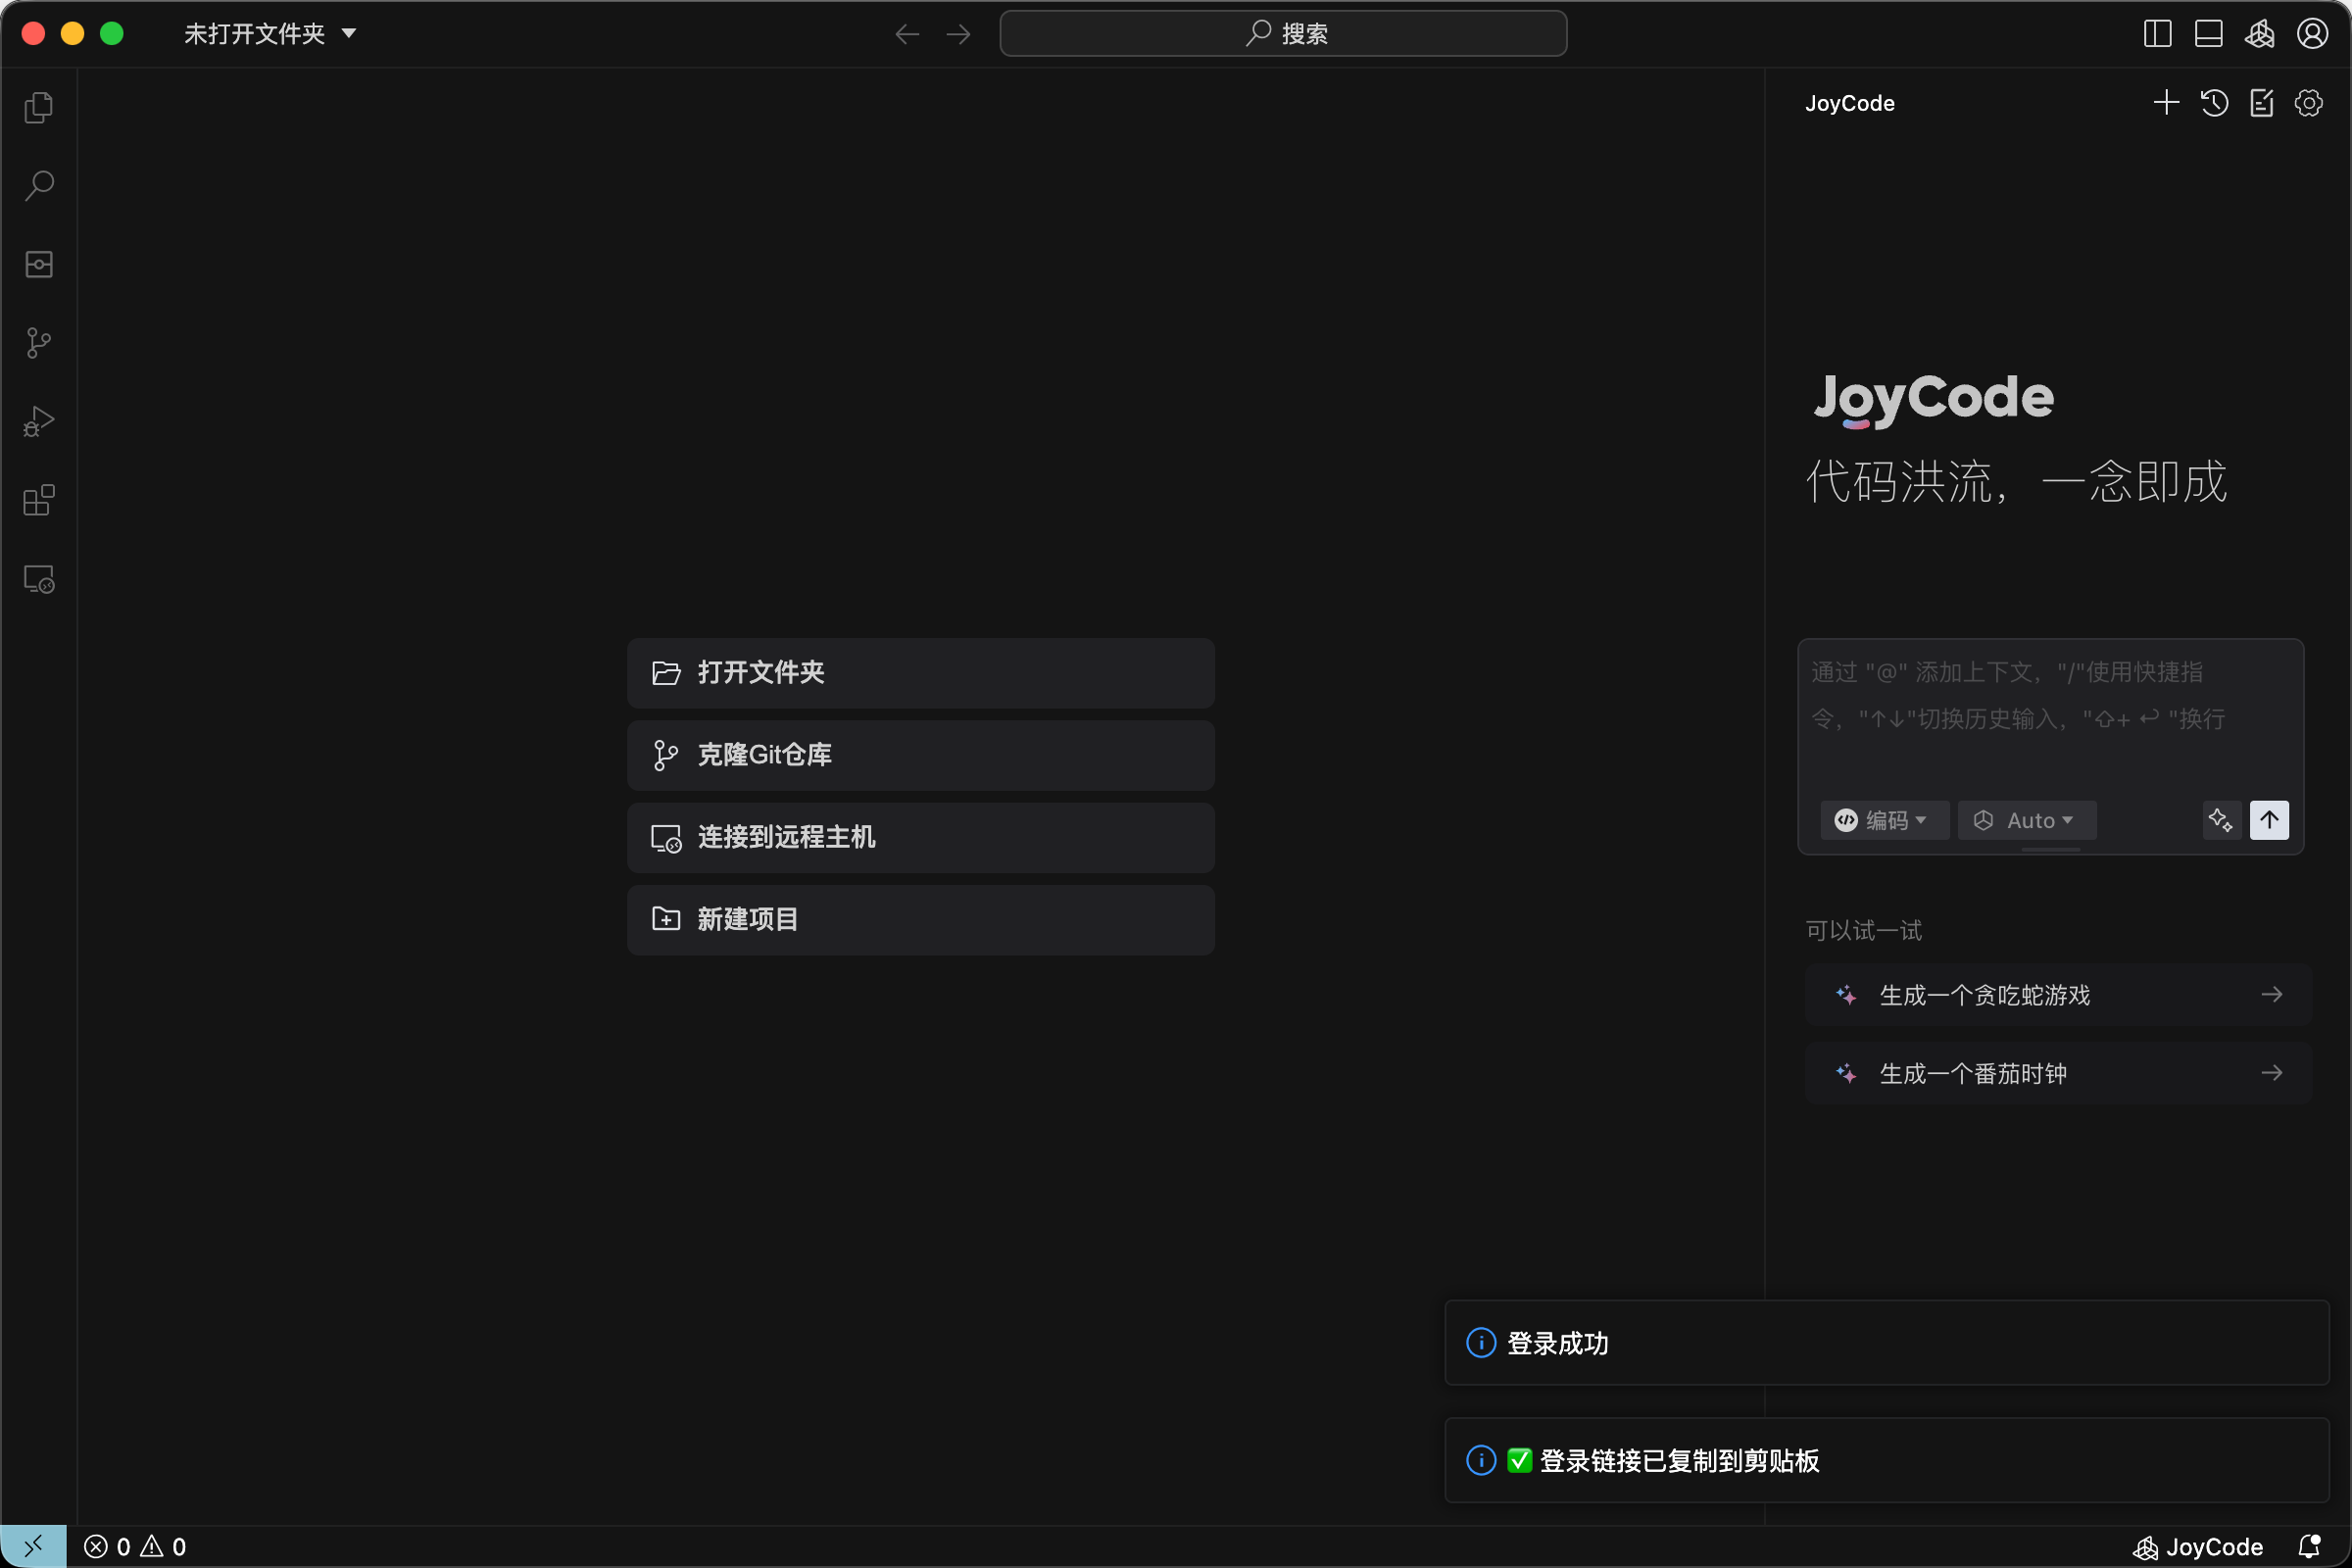Open JoyCode chat history
The width and height of the screenshot is (2352, 1568).
[2214, 103]
